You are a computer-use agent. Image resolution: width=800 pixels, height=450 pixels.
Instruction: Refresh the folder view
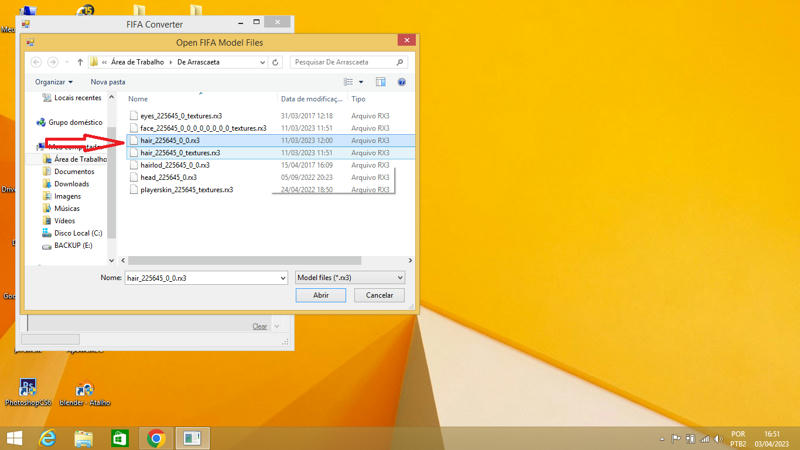click(x=276, y=62)
